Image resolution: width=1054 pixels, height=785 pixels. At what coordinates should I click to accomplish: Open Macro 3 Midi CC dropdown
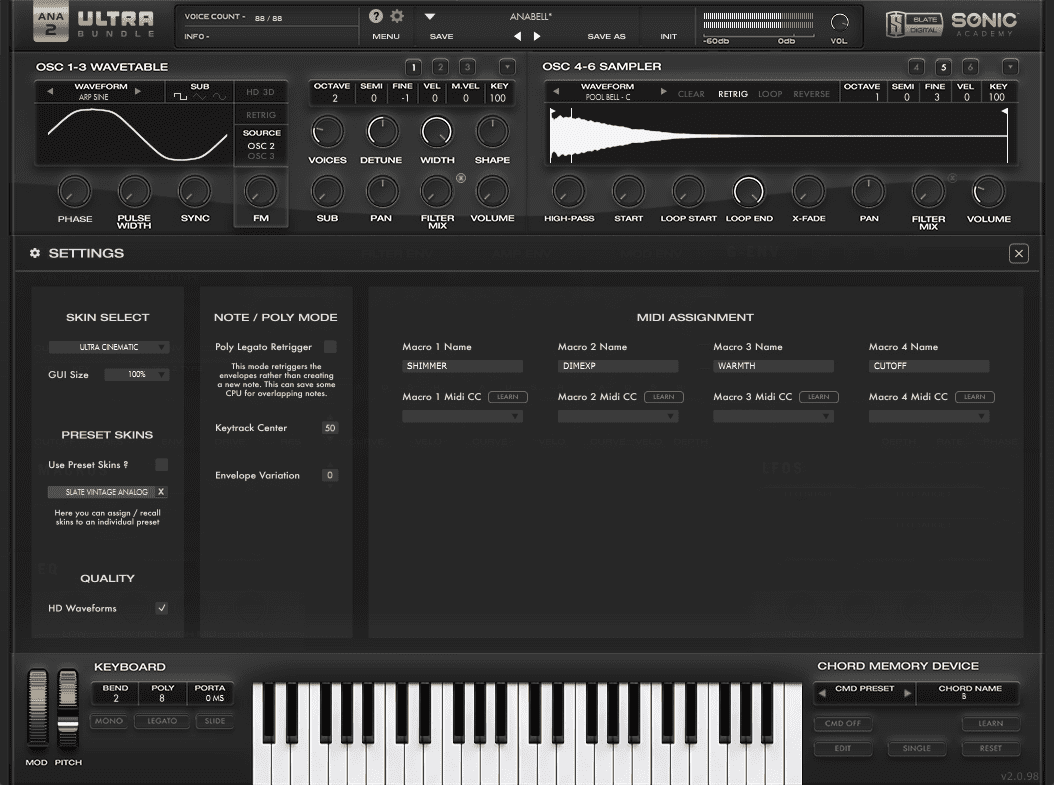click(x=773, y=417)
